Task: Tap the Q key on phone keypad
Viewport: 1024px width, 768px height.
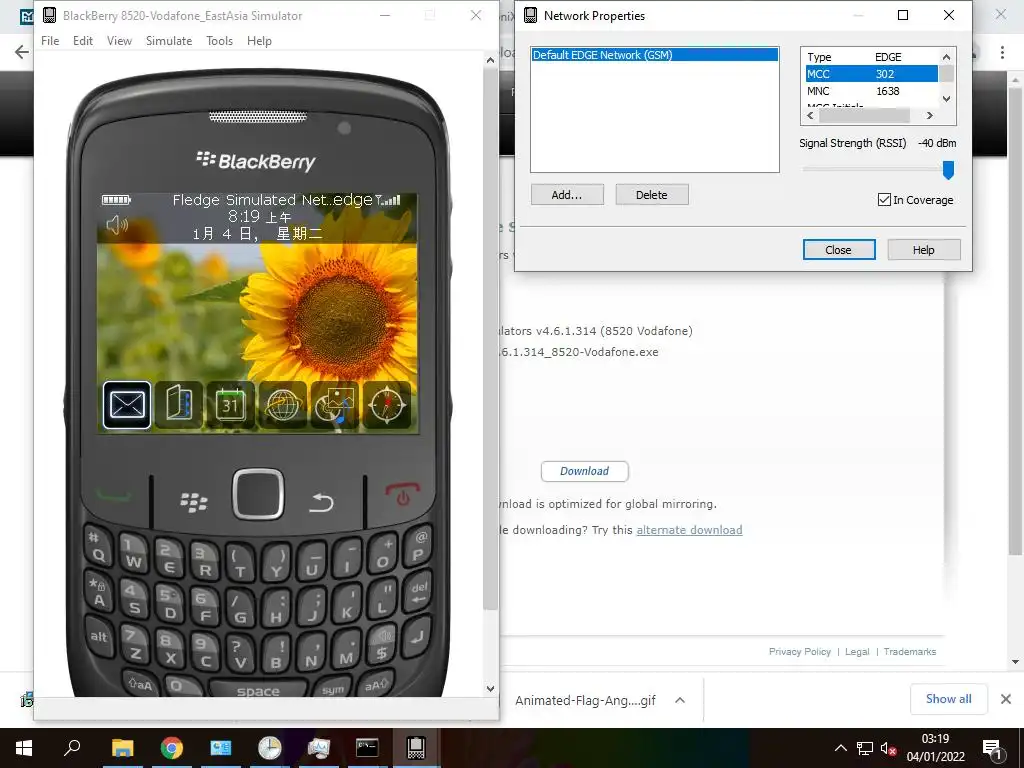Action: [x=98, y=549]
